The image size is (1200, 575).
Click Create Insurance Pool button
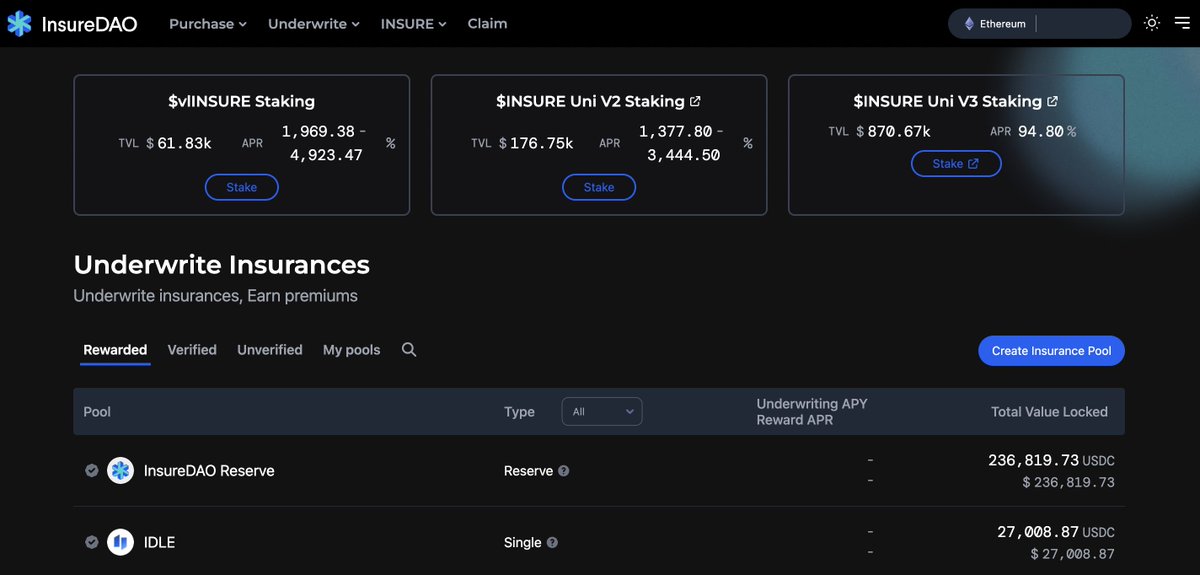click(x=1051, y=351)
